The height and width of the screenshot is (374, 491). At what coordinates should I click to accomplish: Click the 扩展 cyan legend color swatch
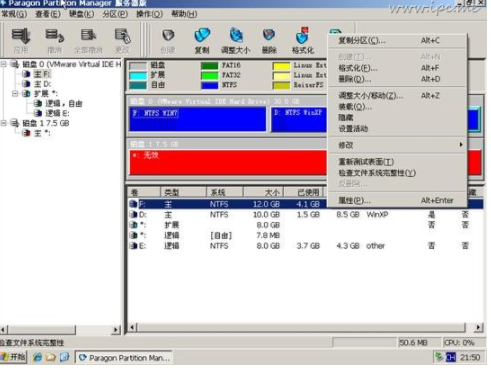138,76
